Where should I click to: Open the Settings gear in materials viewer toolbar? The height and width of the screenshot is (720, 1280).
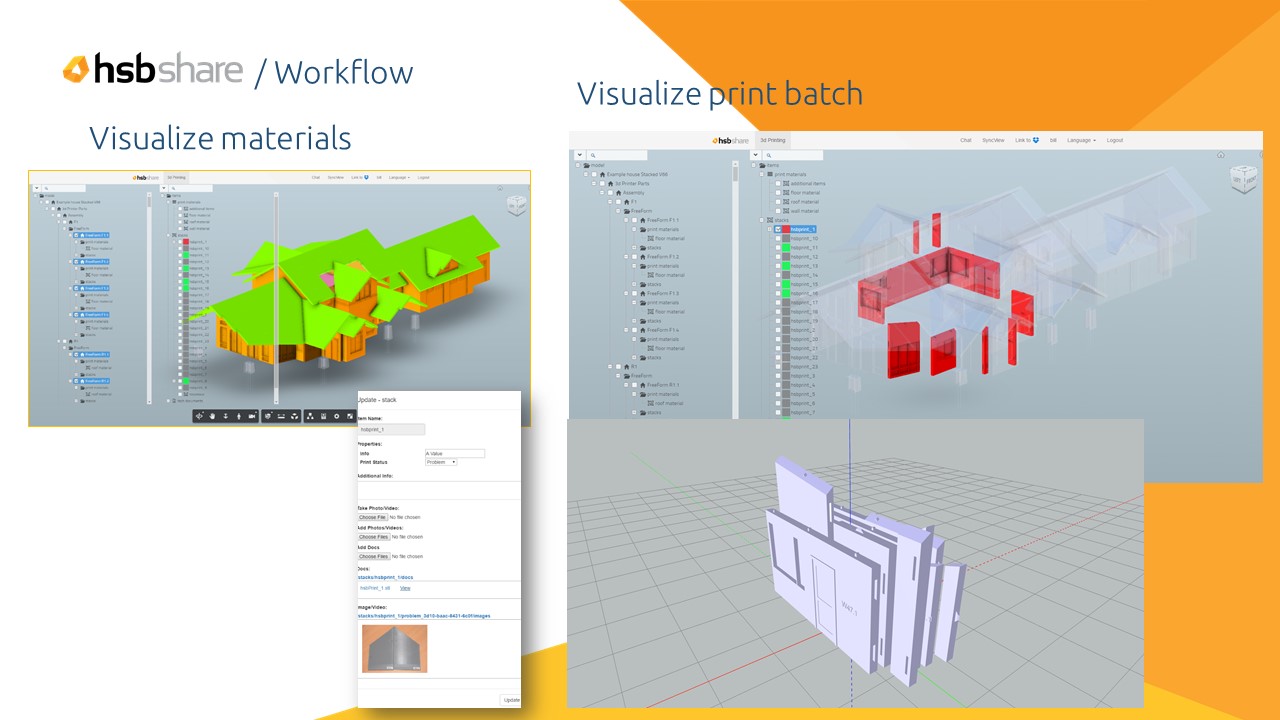click(x=336, y=416)
